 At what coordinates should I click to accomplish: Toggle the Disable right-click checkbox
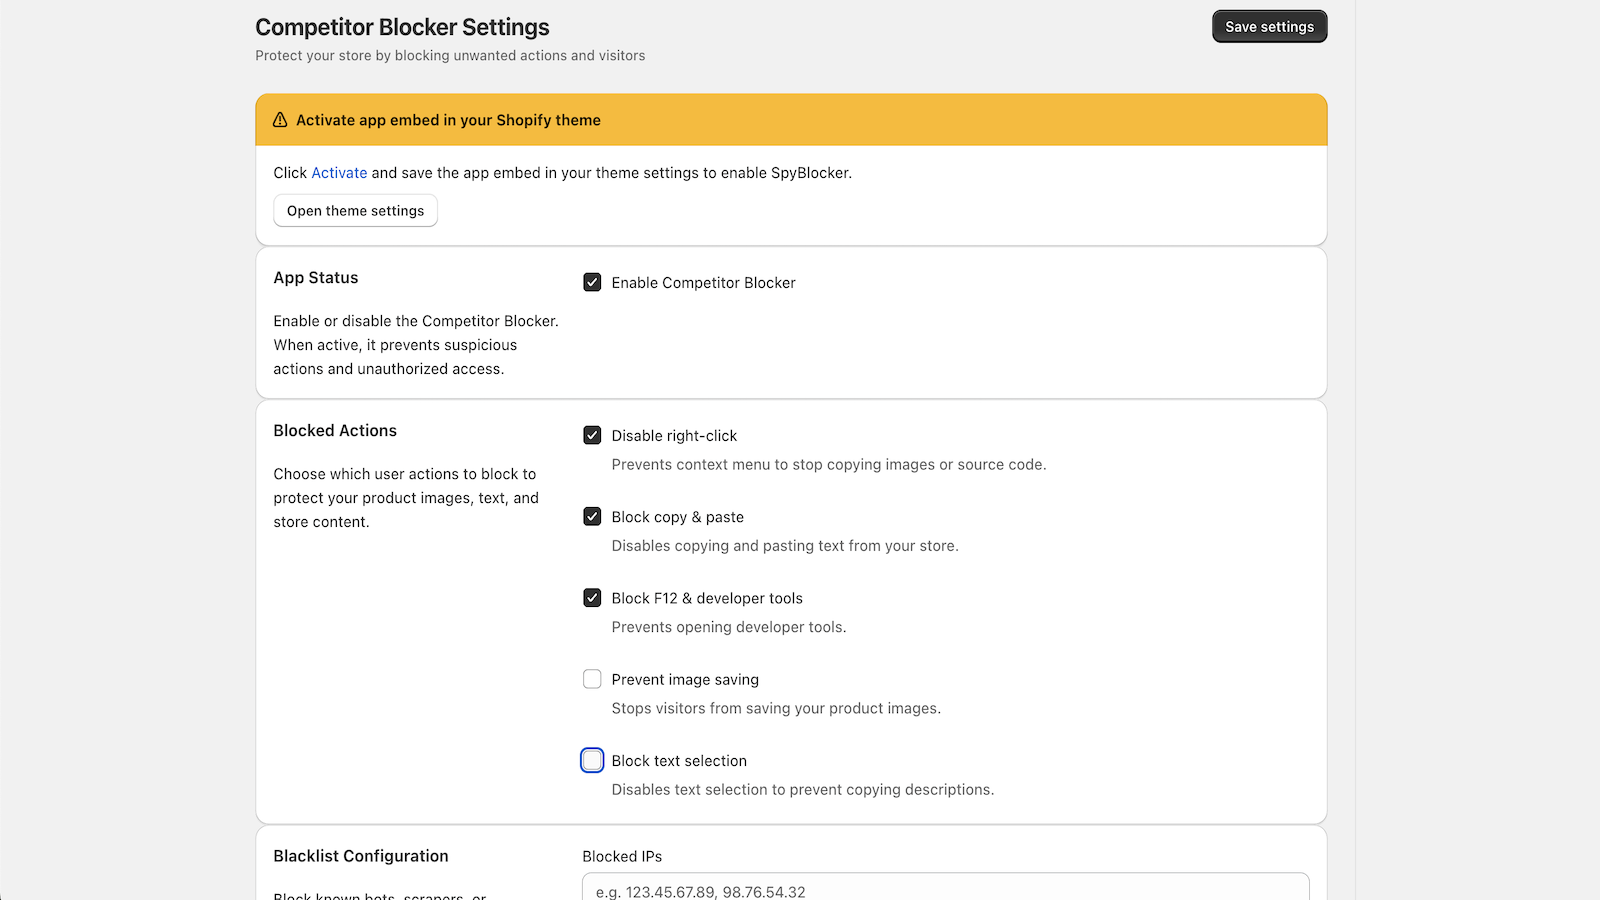592,436
